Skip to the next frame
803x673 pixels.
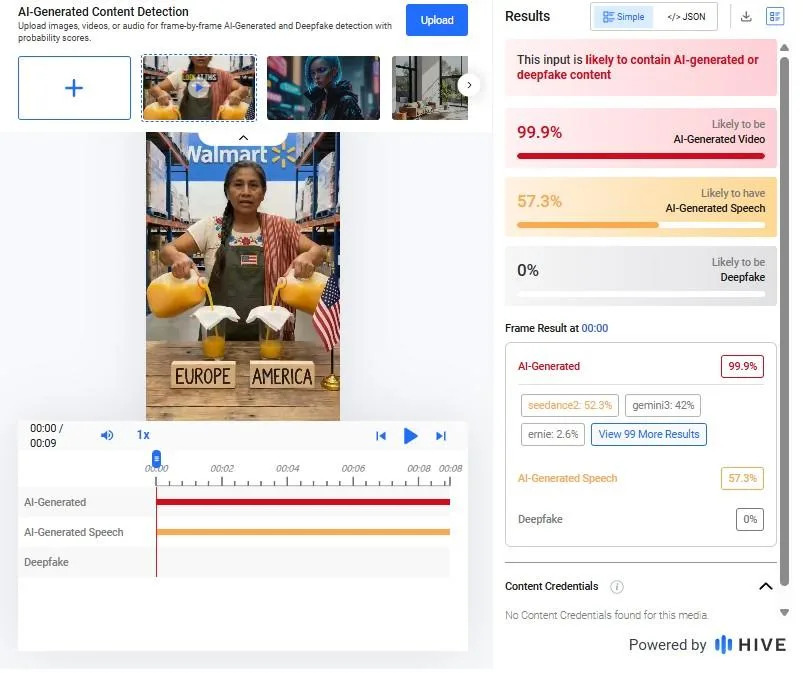click(441, 436)
